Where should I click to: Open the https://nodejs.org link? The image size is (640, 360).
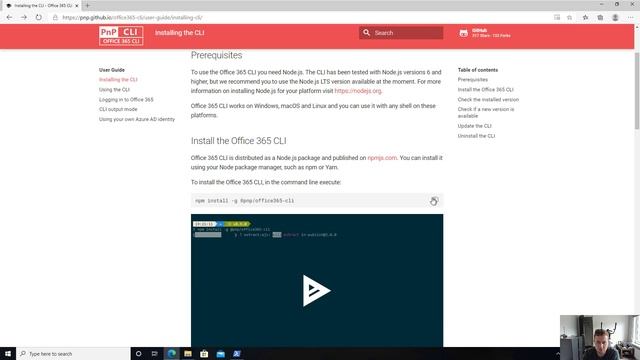click(358, 91)
